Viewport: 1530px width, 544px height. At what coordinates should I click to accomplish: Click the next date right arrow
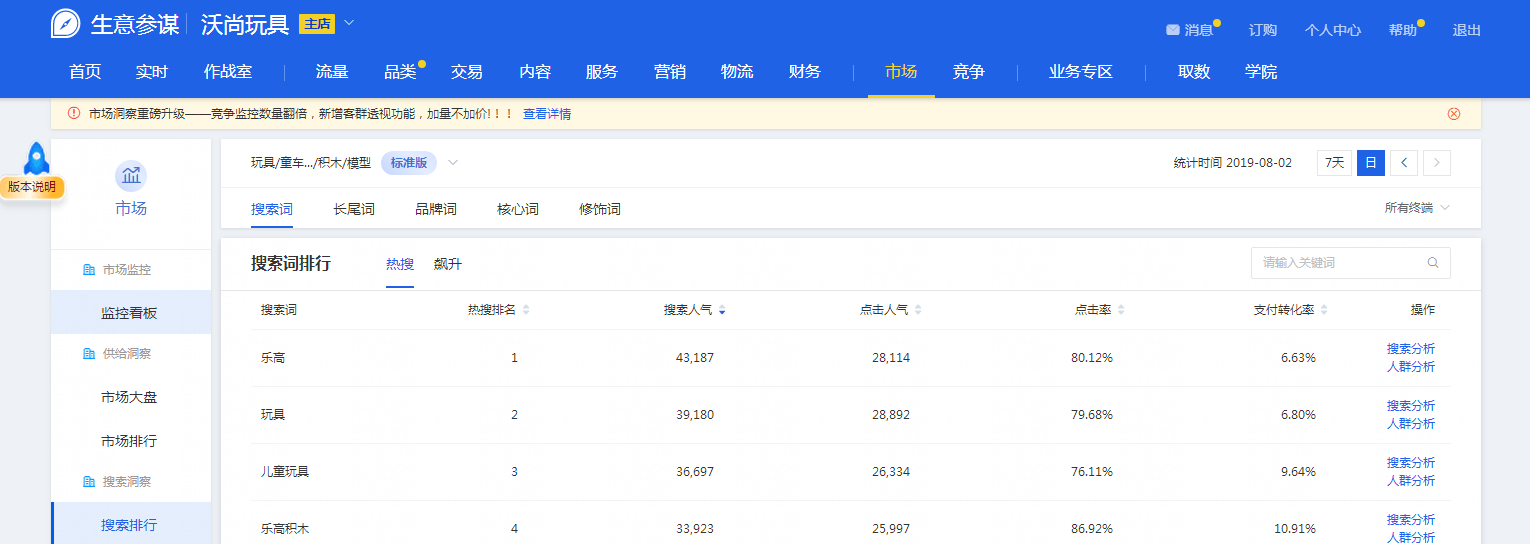[x=1437, y=163]
